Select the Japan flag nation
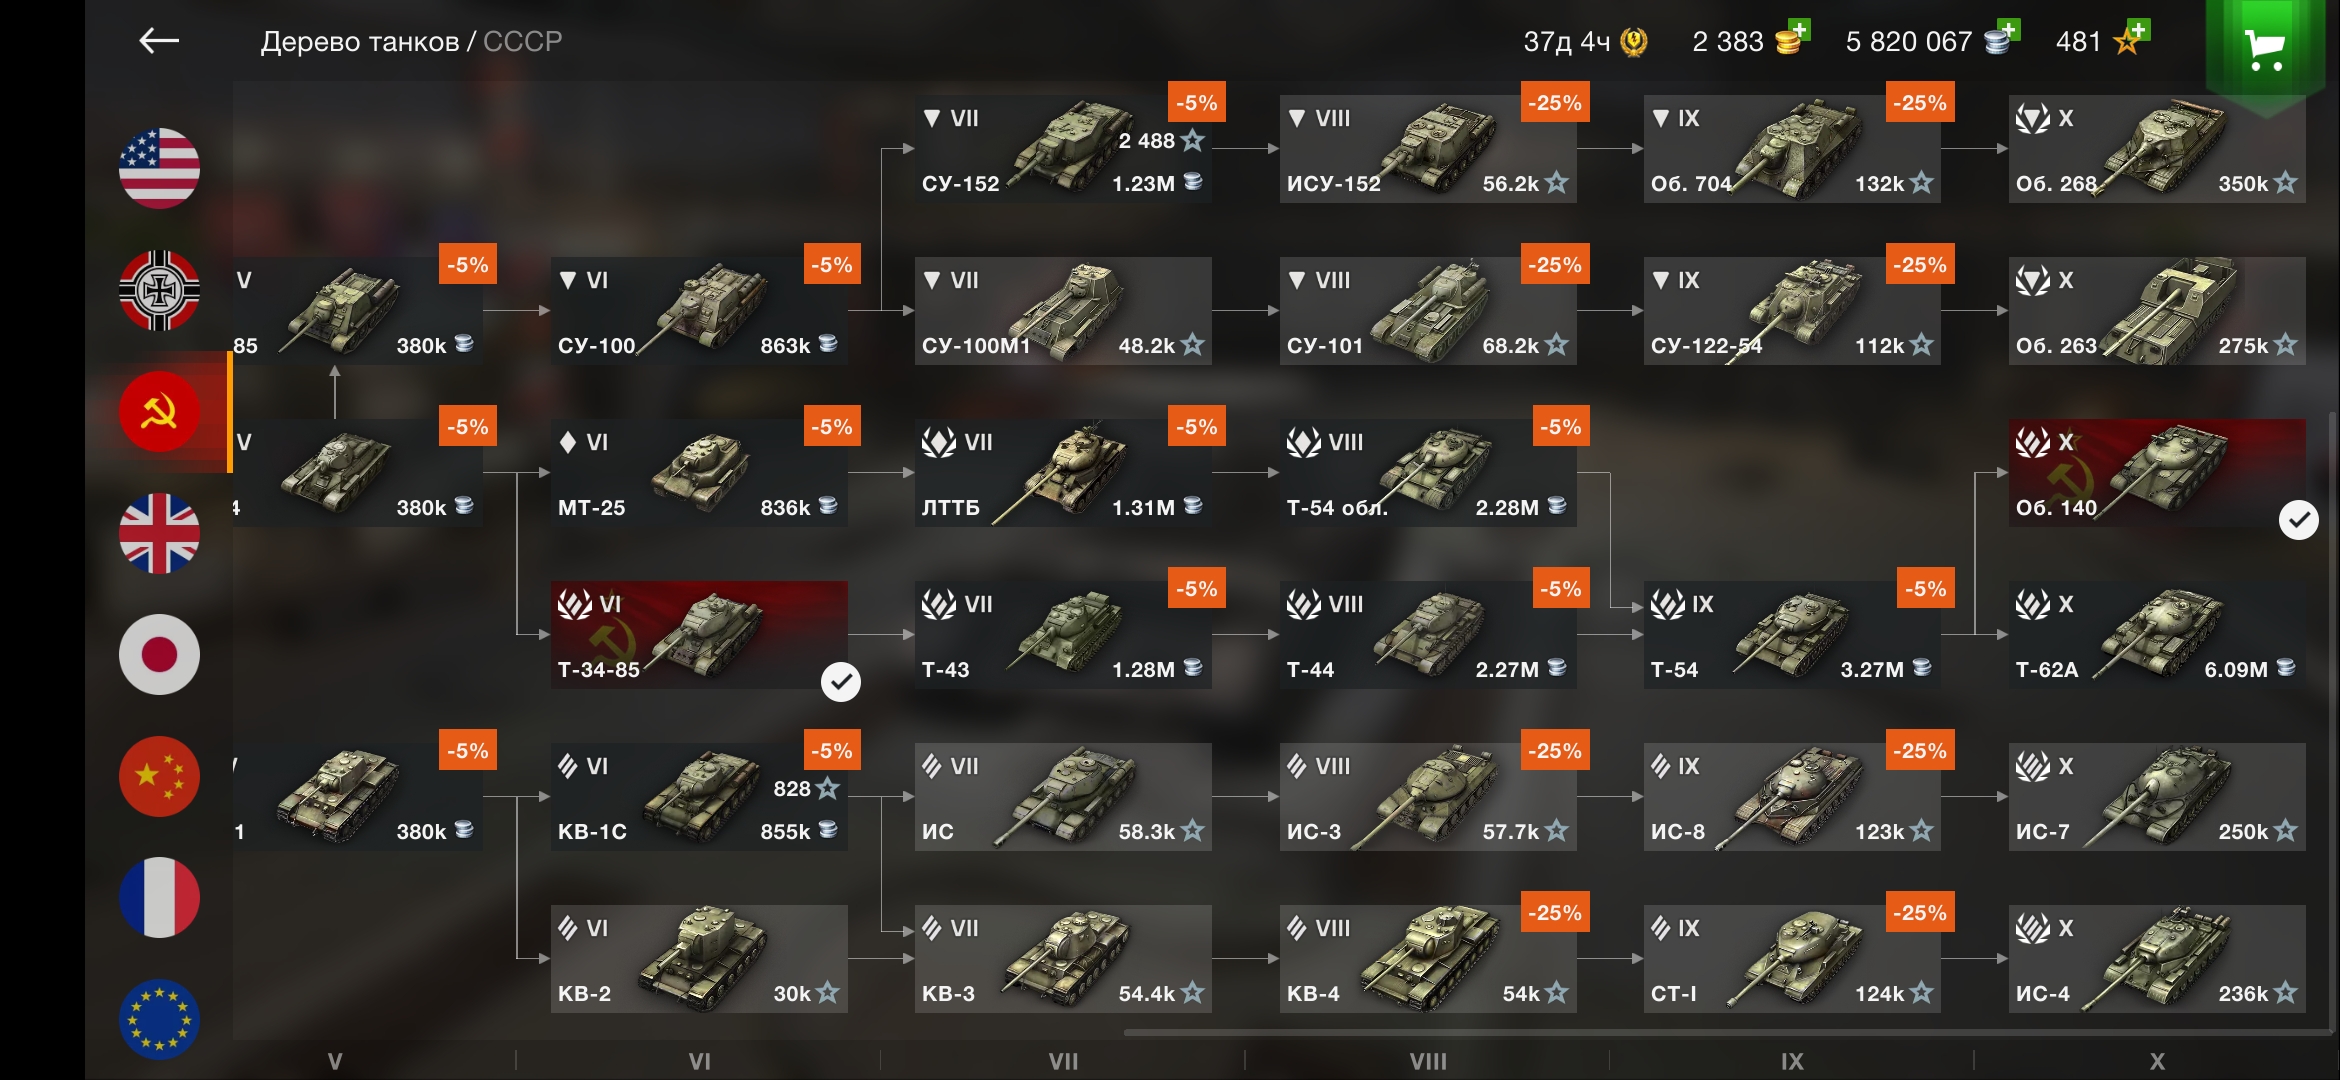The height and width of the screenshot is (1080, 2340). [159, 655]
